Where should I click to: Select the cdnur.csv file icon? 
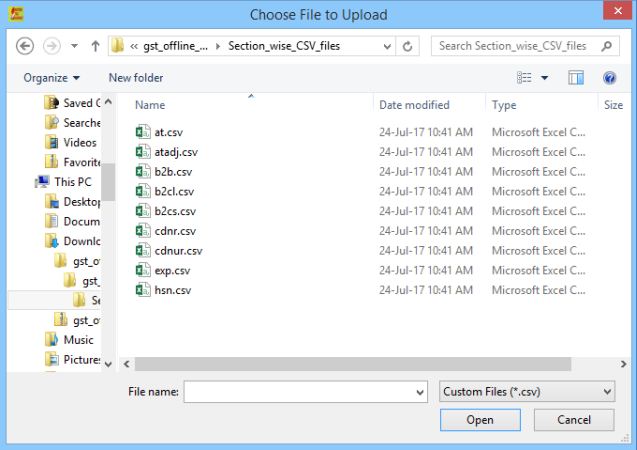tap(143, 250)
